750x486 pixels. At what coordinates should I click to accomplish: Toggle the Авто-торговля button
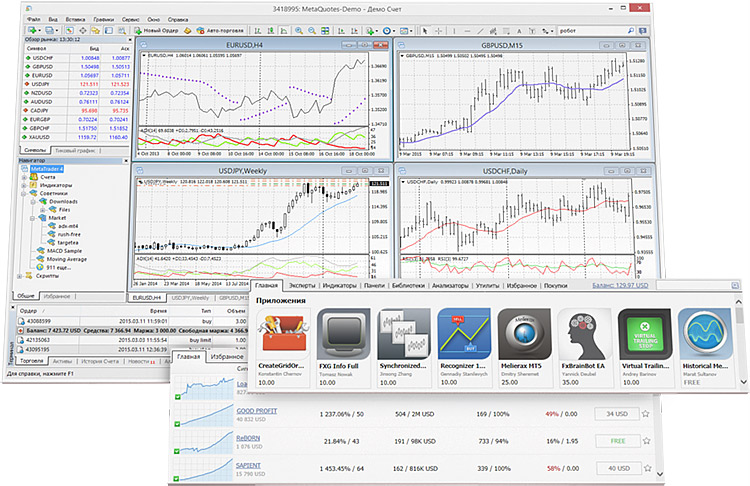point(220,30)
